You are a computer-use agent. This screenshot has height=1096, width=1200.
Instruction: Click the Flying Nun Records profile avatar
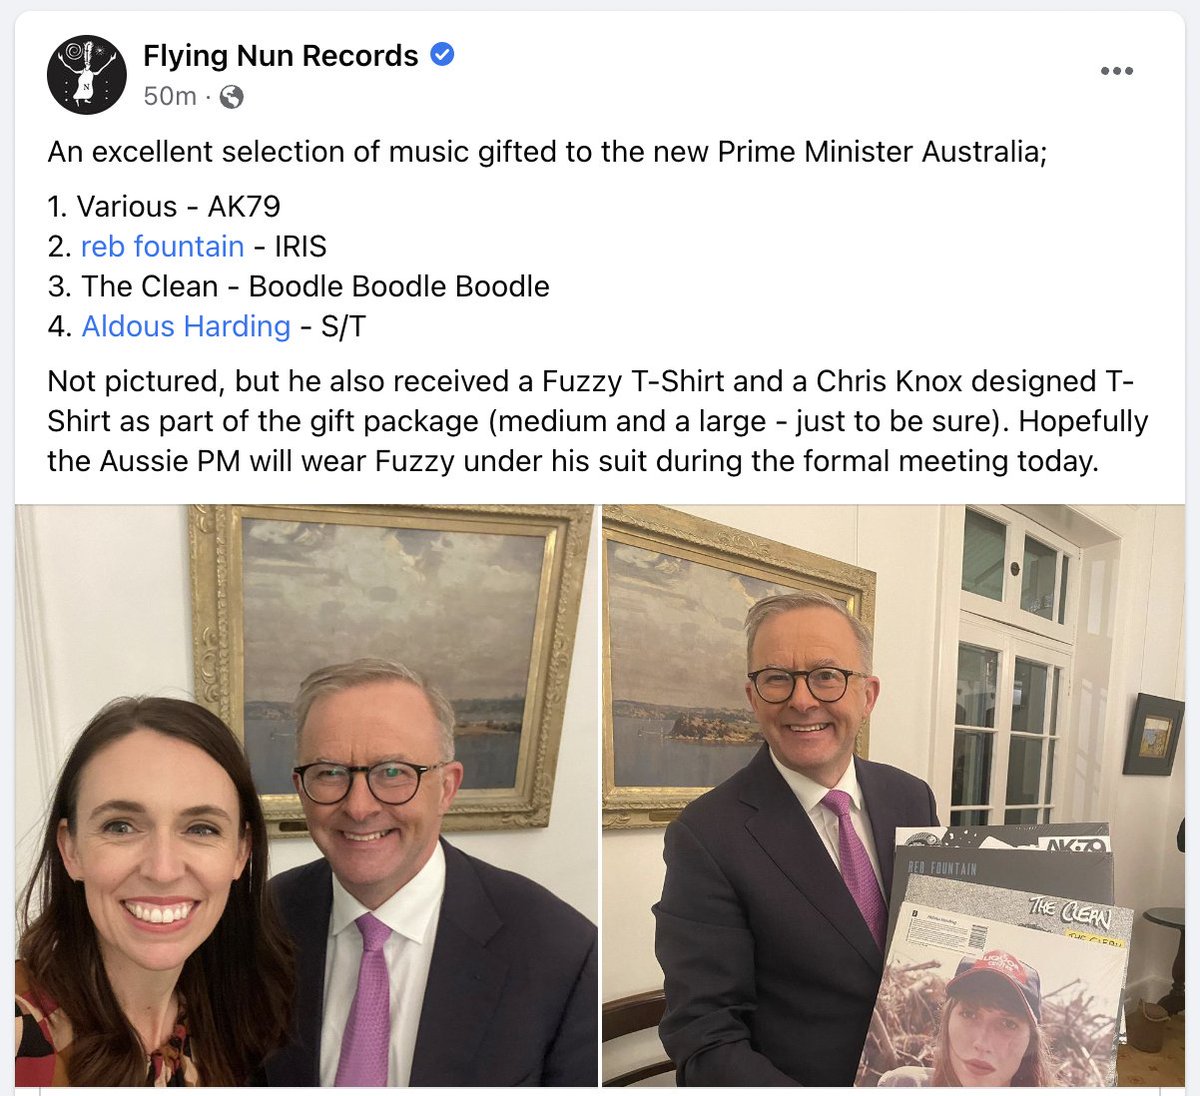(87, 74)
